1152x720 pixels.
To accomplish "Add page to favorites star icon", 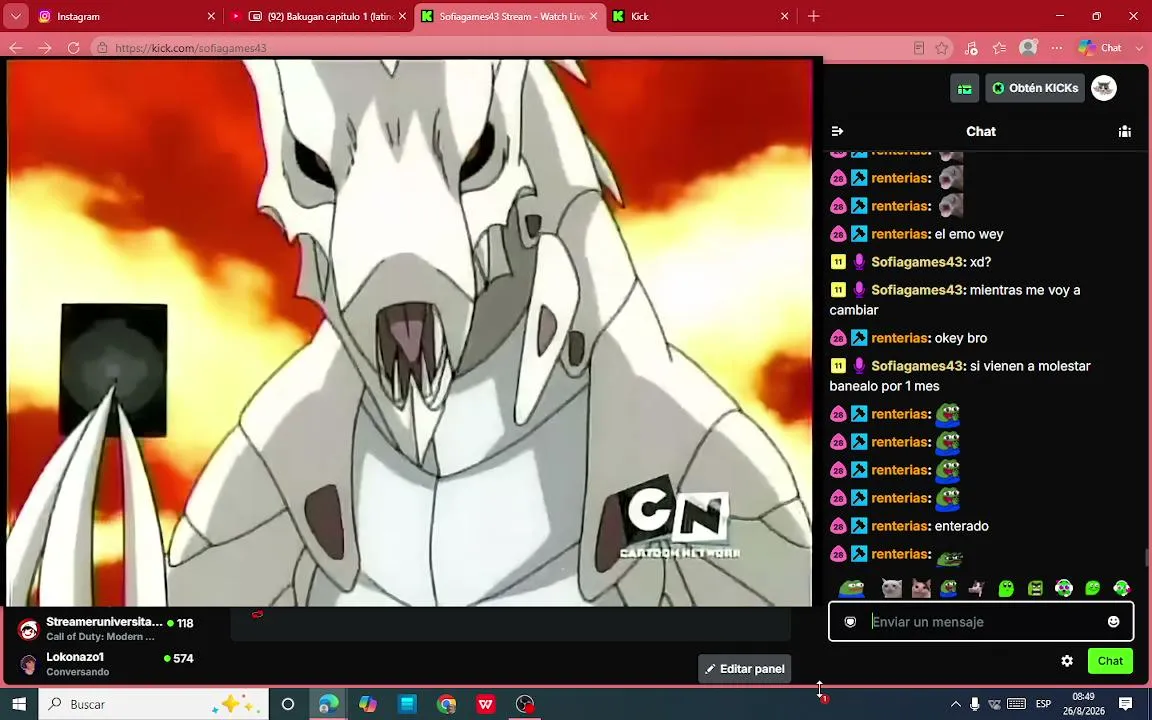I will (x=942, y=48).
